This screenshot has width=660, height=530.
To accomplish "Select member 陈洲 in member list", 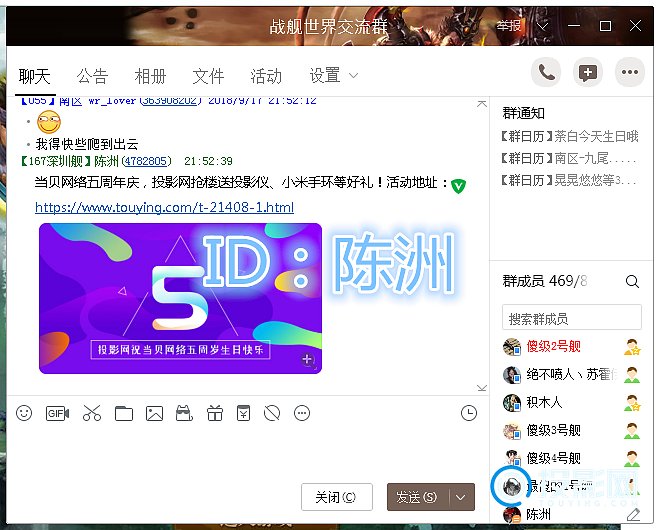I will [x=572, y=514].
